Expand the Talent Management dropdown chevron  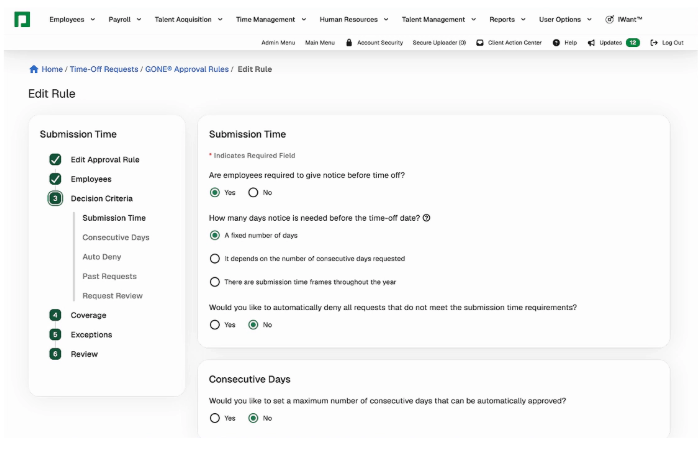click(474, 19)
